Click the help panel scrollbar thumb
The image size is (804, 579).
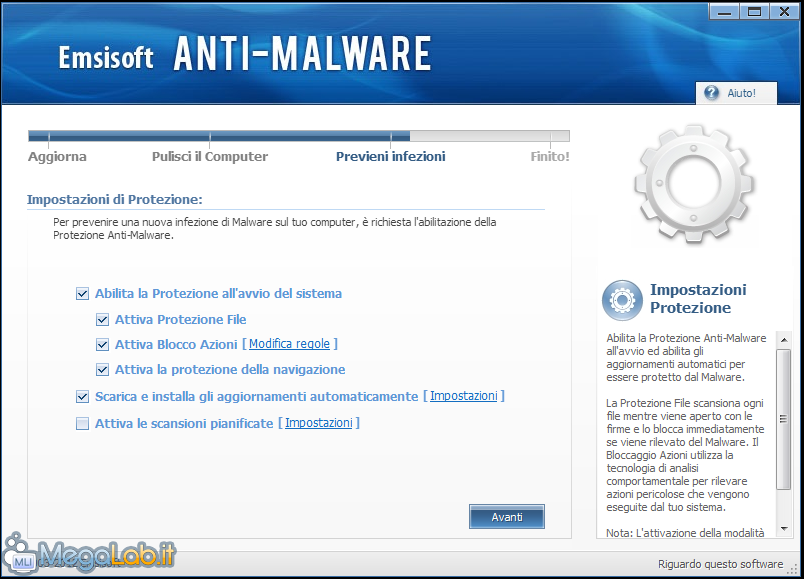click(783, 419)
